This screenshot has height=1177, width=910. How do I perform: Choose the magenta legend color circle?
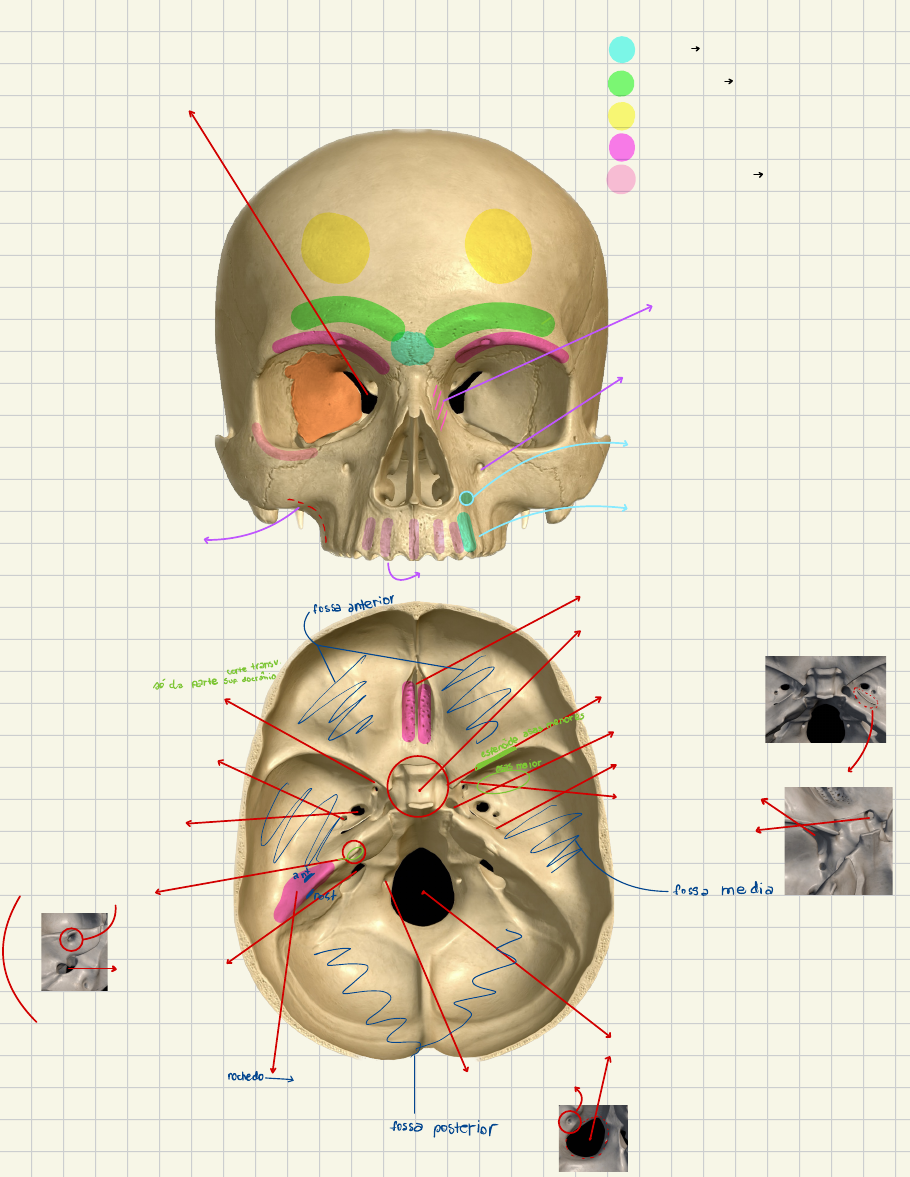(x=622, y=147)
